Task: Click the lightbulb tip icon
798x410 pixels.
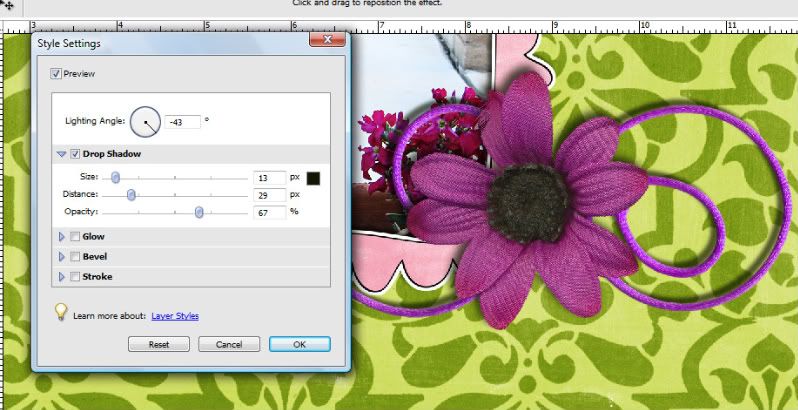Action: point(61,311)
